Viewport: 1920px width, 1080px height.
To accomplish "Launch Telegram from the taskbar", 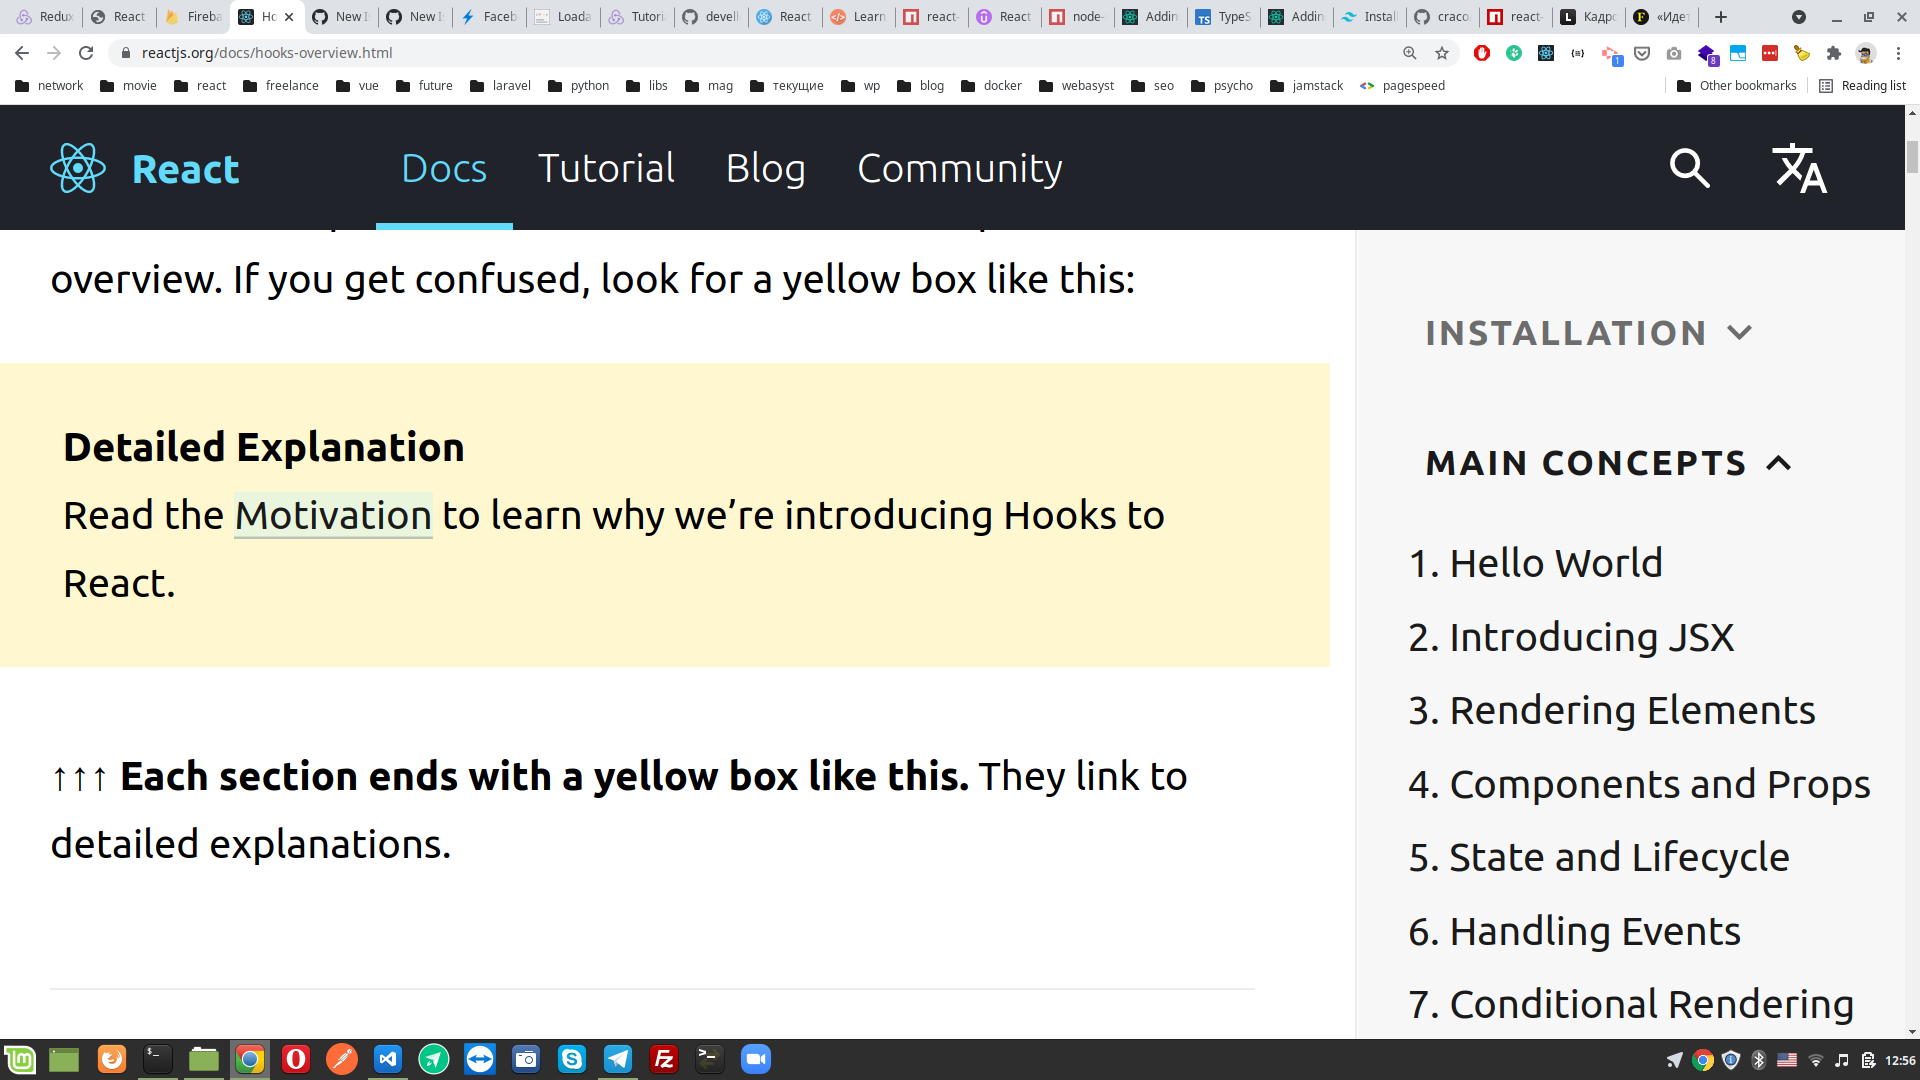I will [x=618, y=1059].
